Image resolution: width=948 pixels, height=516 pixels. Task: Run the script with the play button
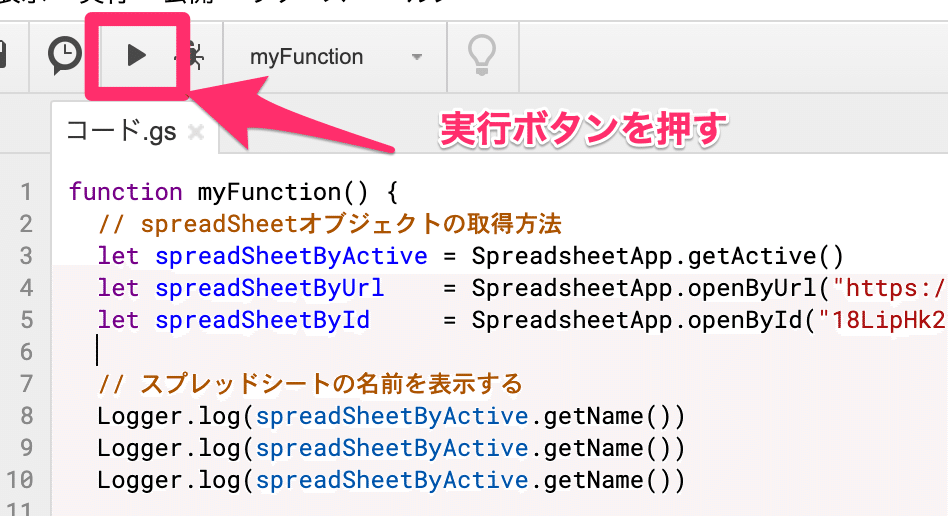pyautogui.click(x=137, y=56)
